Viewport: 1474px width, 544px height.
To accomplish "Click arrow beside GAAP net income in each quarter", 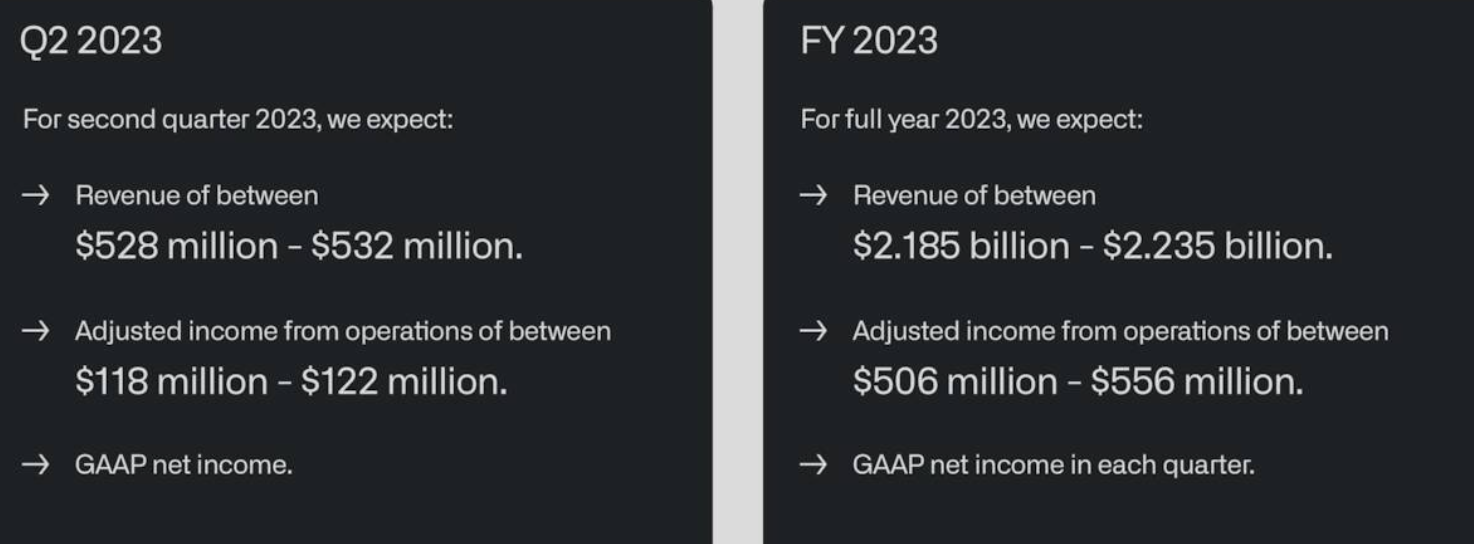I will click(813, 465).
